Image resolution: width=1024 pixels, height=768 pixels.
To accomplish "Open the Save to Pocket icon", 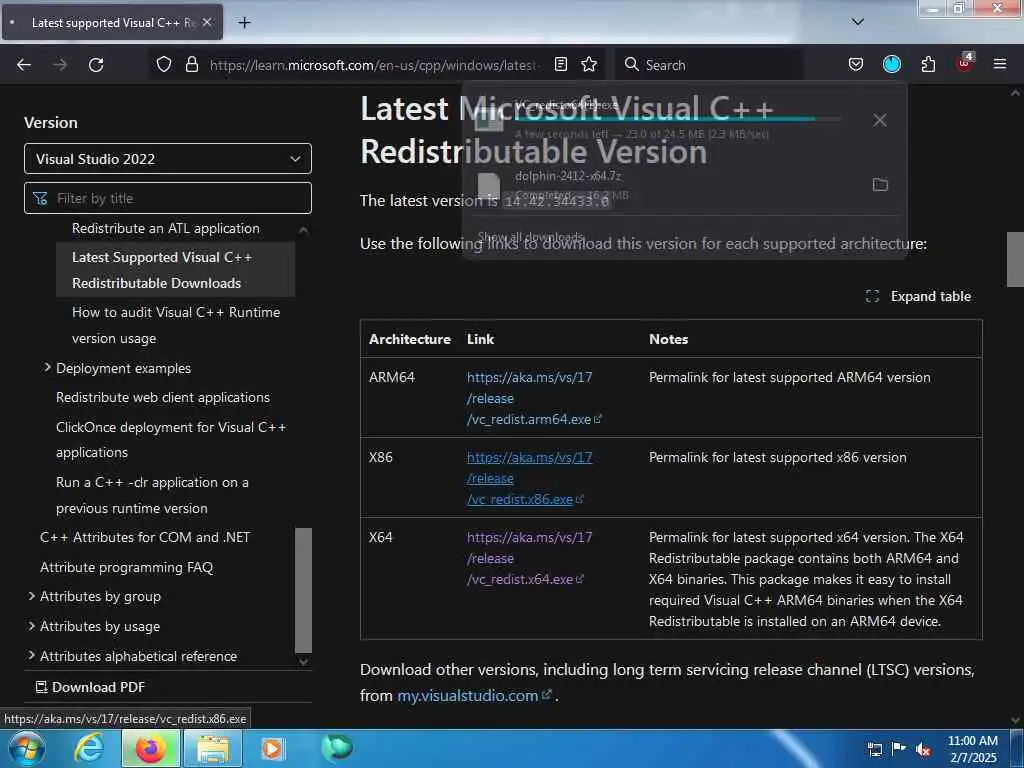I will [856, 65].
